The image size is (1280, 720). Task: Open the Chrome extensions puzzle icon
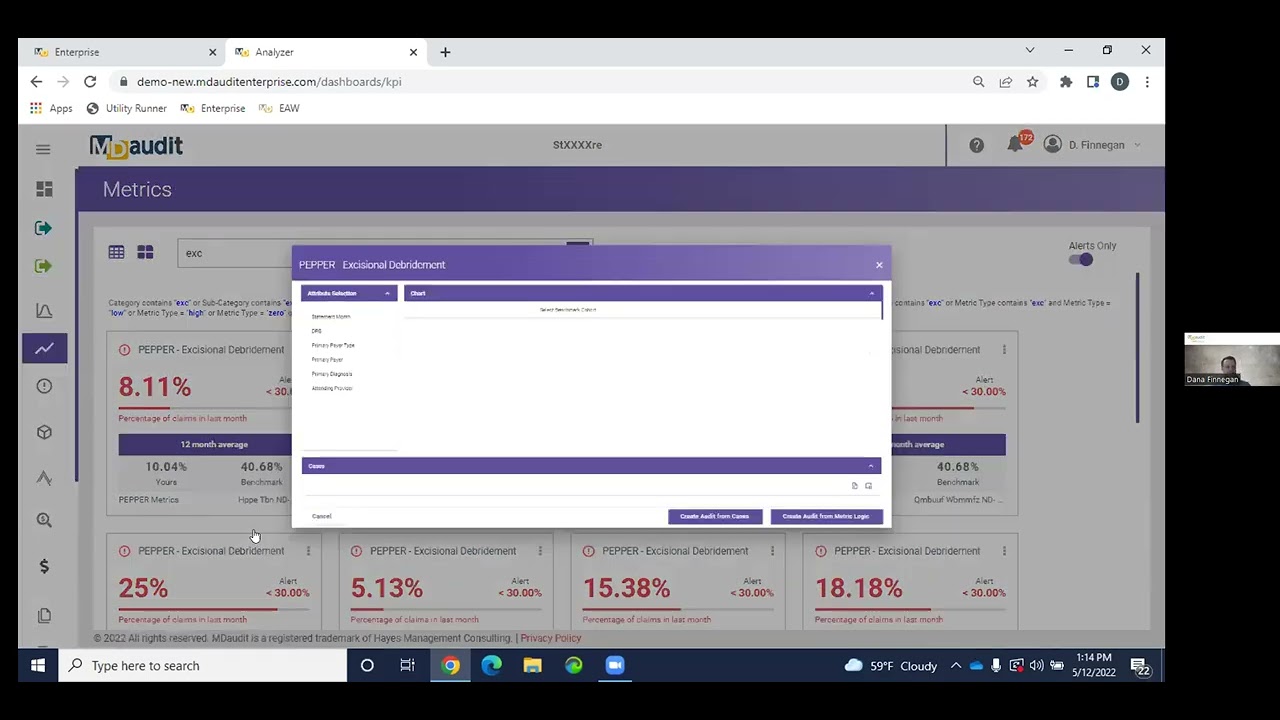point(1066,82)
